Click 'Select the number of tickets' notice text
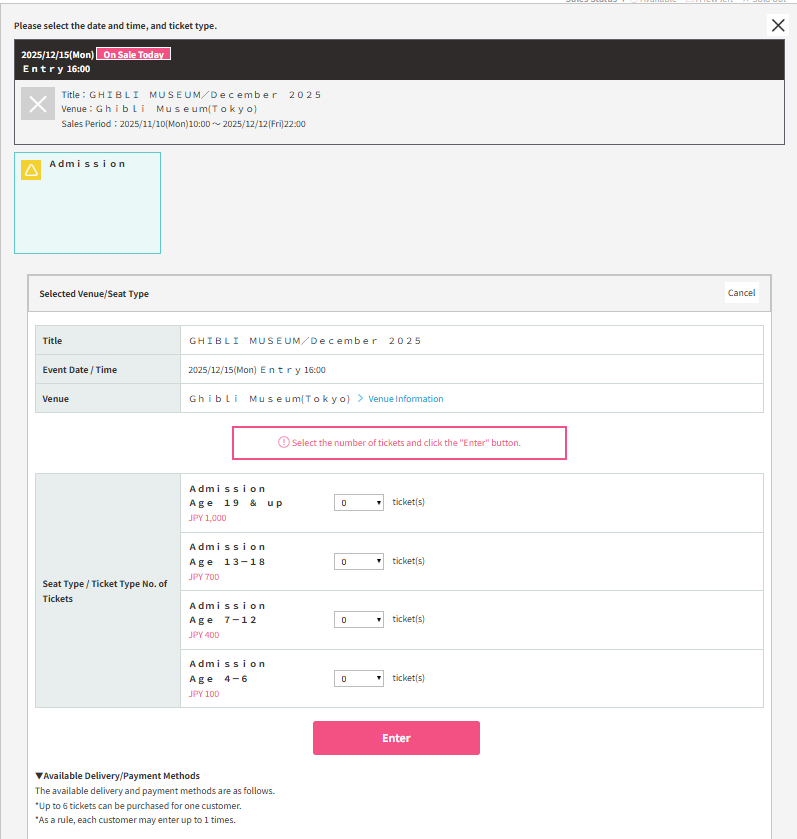797x839 pixels. (x=406, y=443)
